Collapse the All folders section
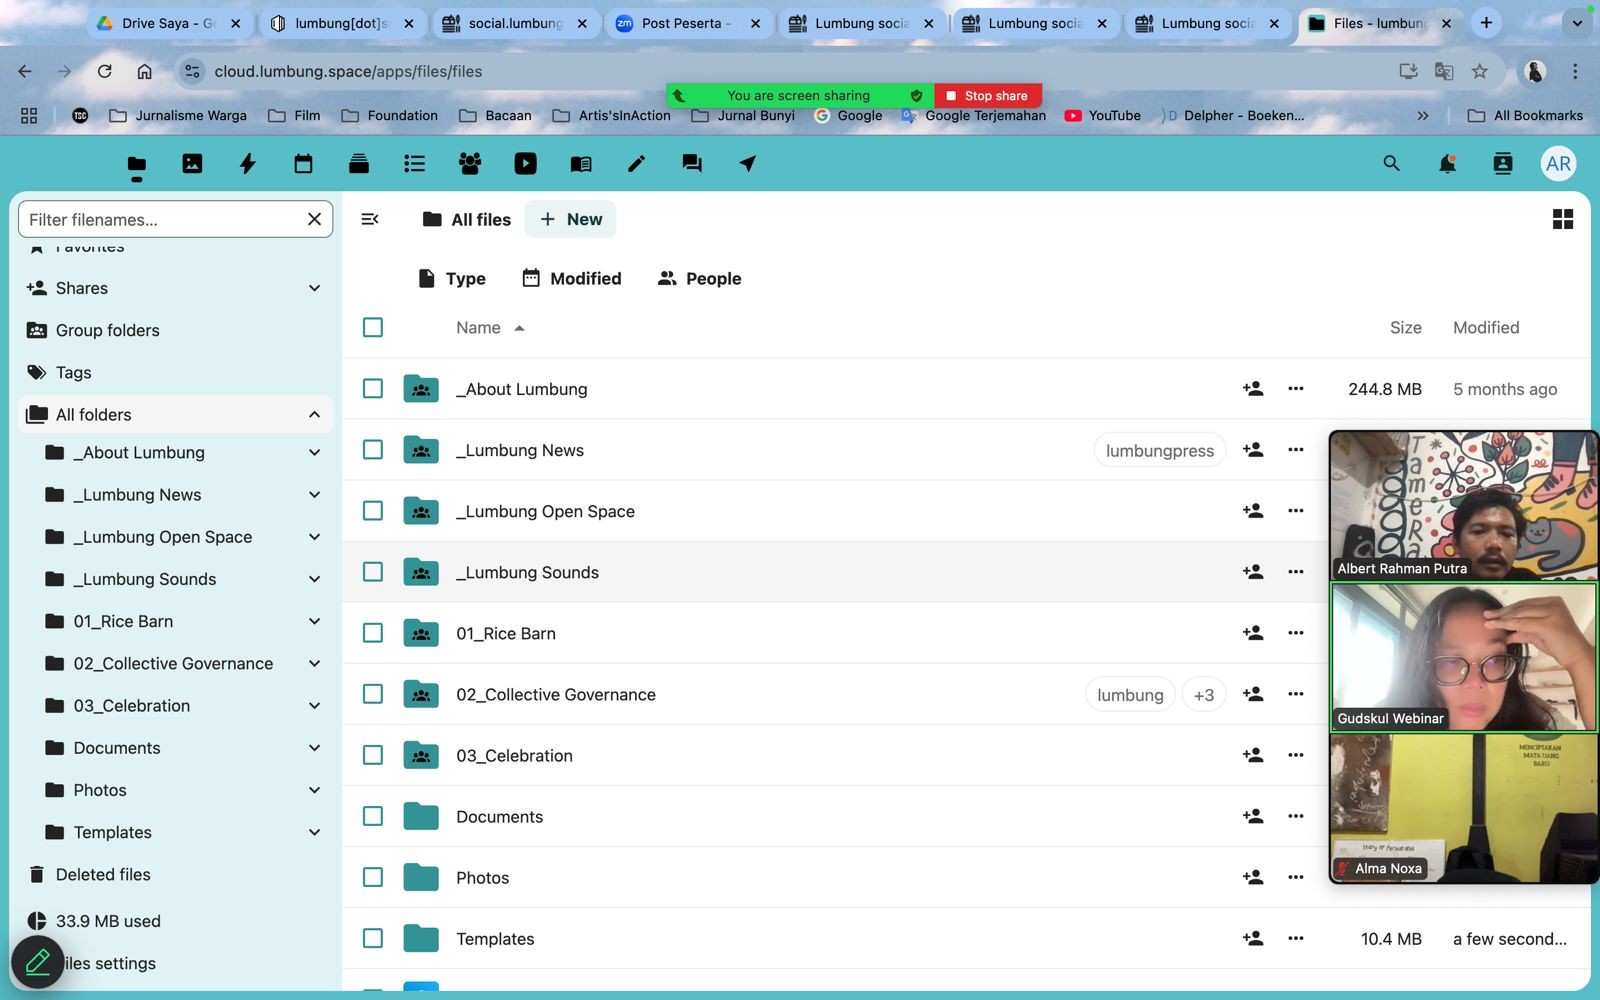Image resolution: width=1600 pixels, height=1000 pixels. pyautogui.click(x=314, y=415)
